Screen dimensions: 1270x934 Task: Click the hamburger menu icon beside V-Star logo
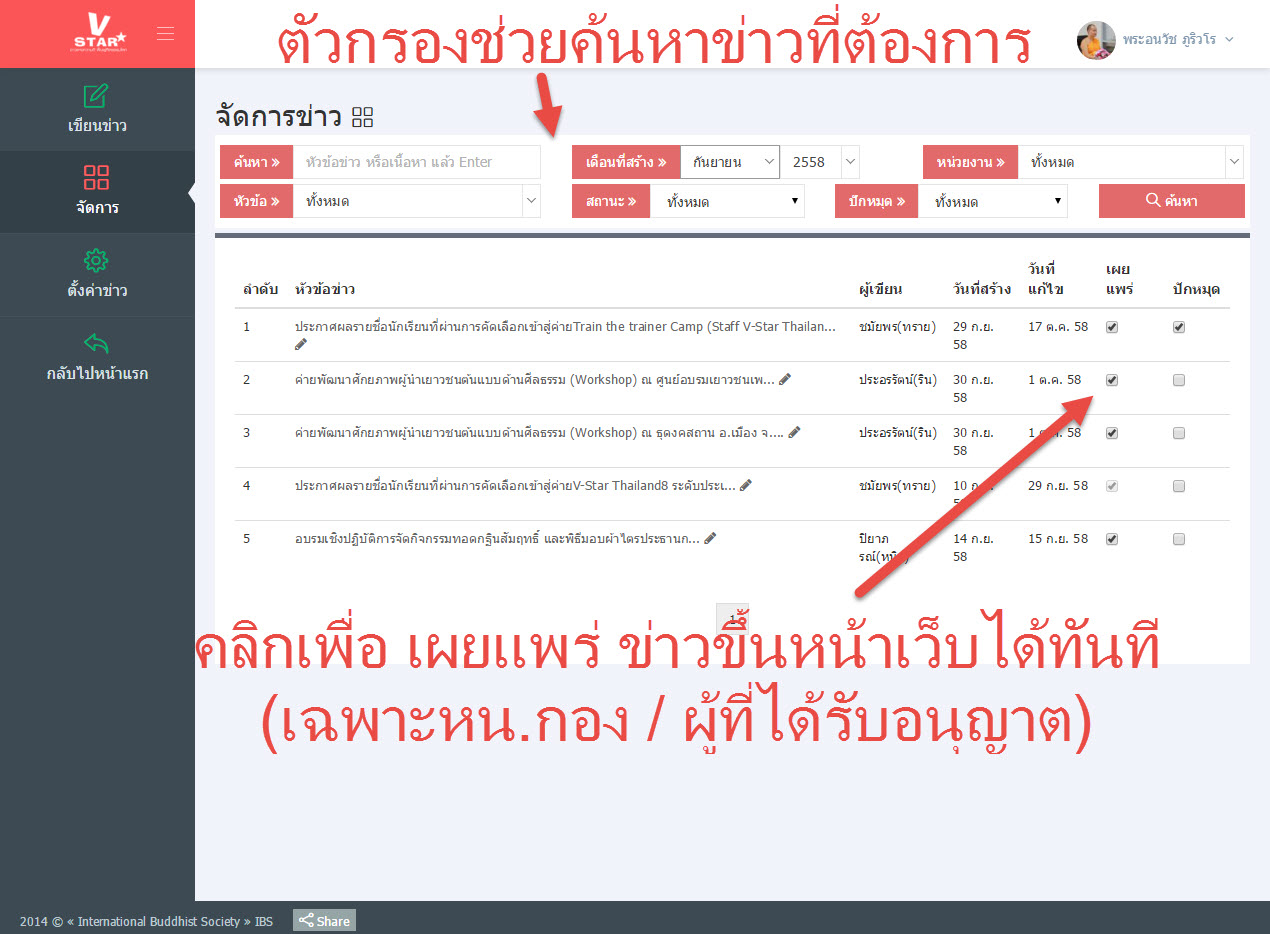(165, 34)
